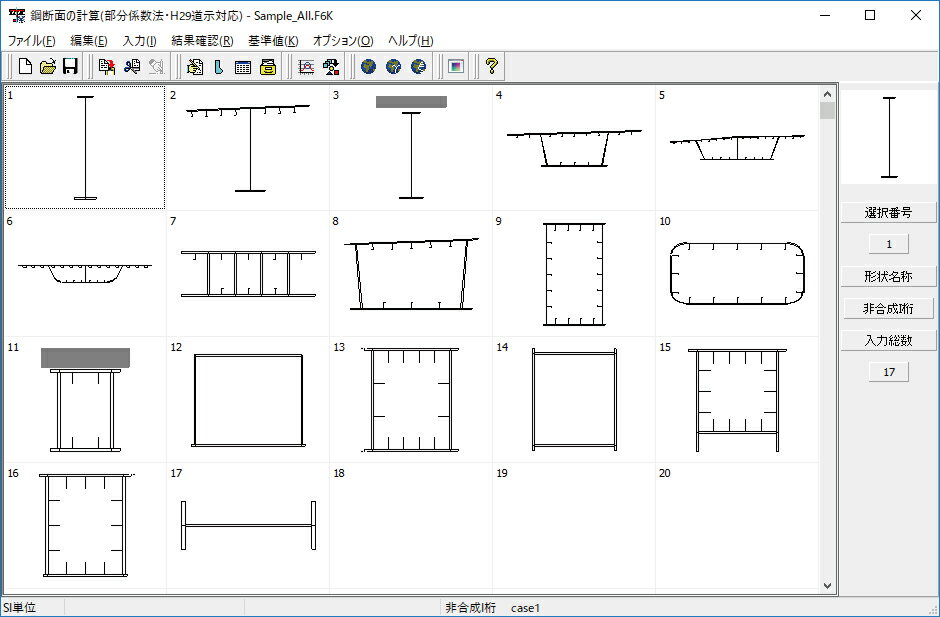This screenshot has height=617, width=940.
Task: Select section 7 multi-cell box thumbnail
Action: click(x=248, y=273)
